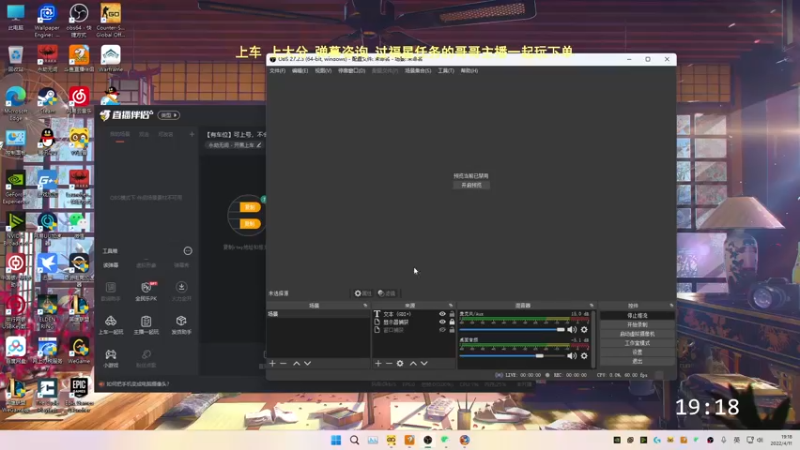The width and height of the screenshot is (800, 450).
Task: Move the scene up with the arrow
Action: click(296, 363)
